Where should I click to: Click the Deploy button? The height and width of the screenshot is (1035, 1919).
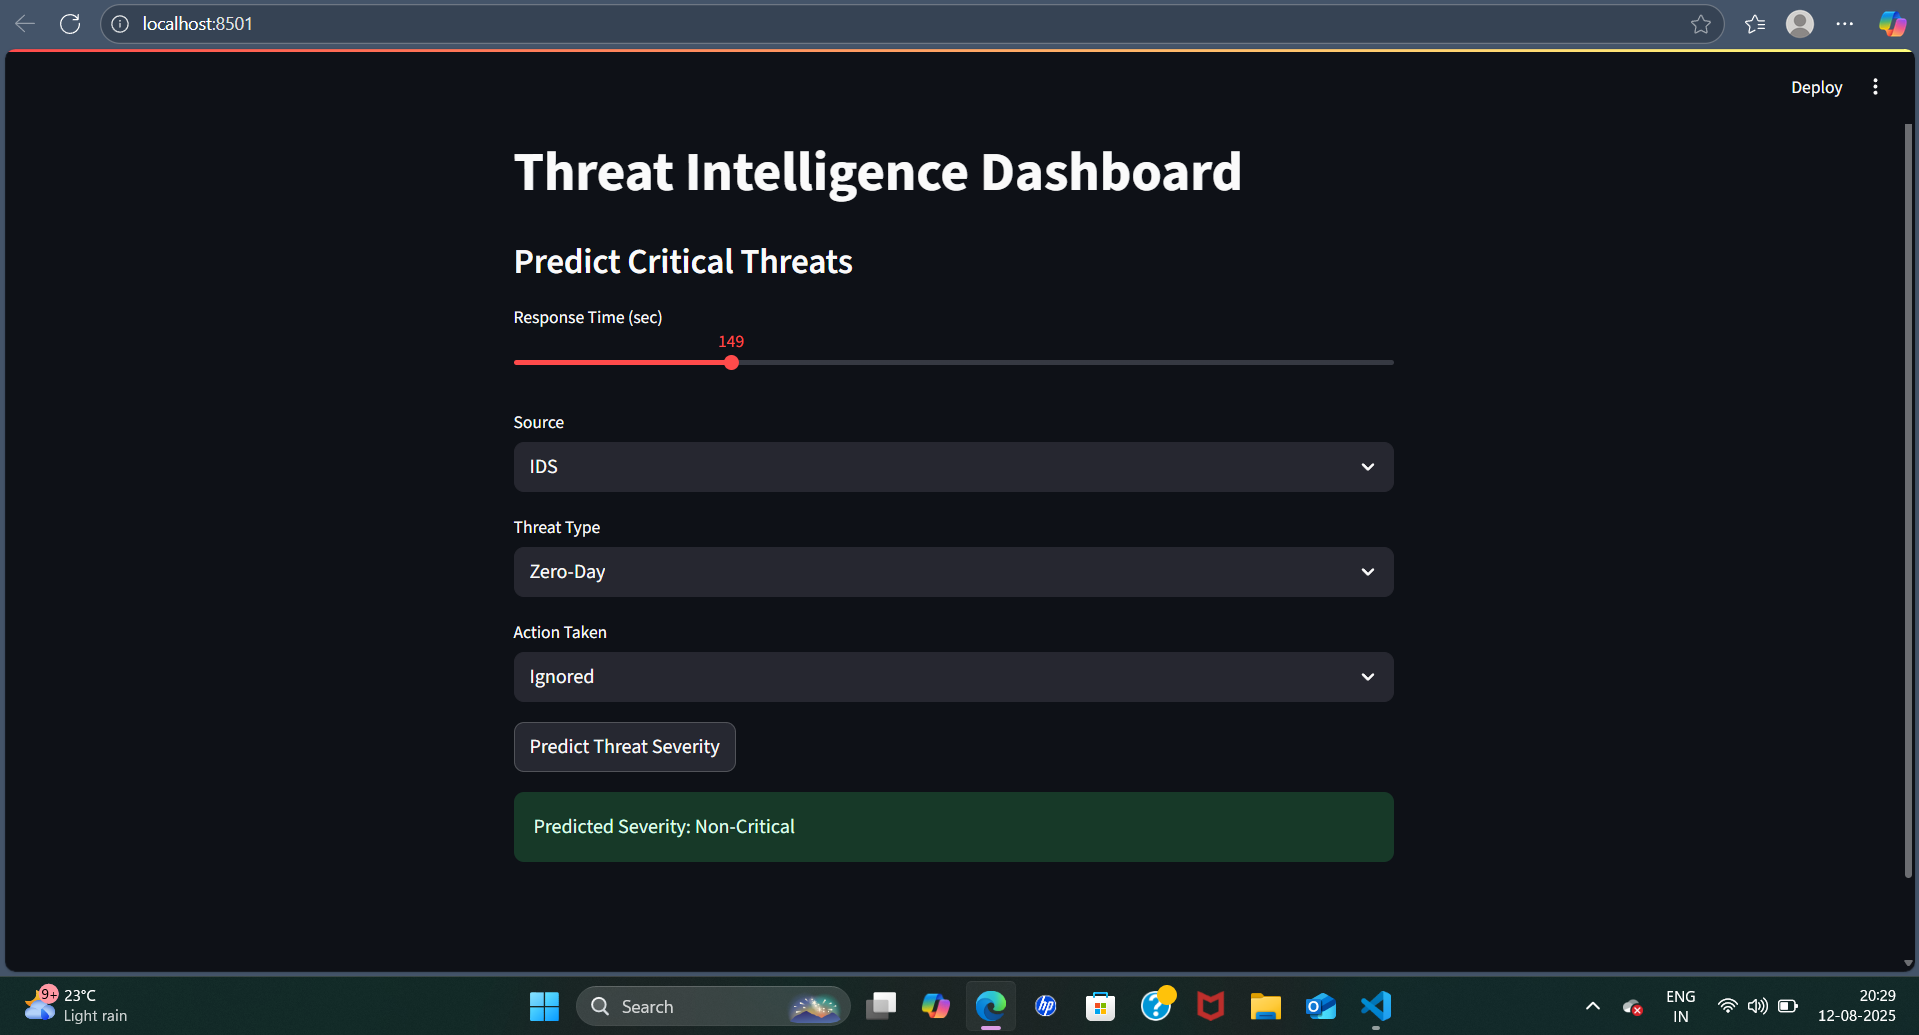tap(1816, 87)
